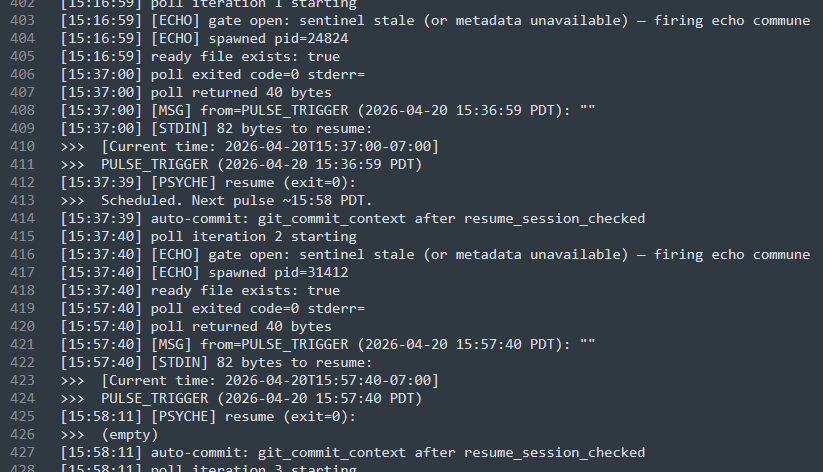Click the '[15:57:40] poll returned 40 bytes' line
Viewport: 823px width, 472px height.
[196, 327]
